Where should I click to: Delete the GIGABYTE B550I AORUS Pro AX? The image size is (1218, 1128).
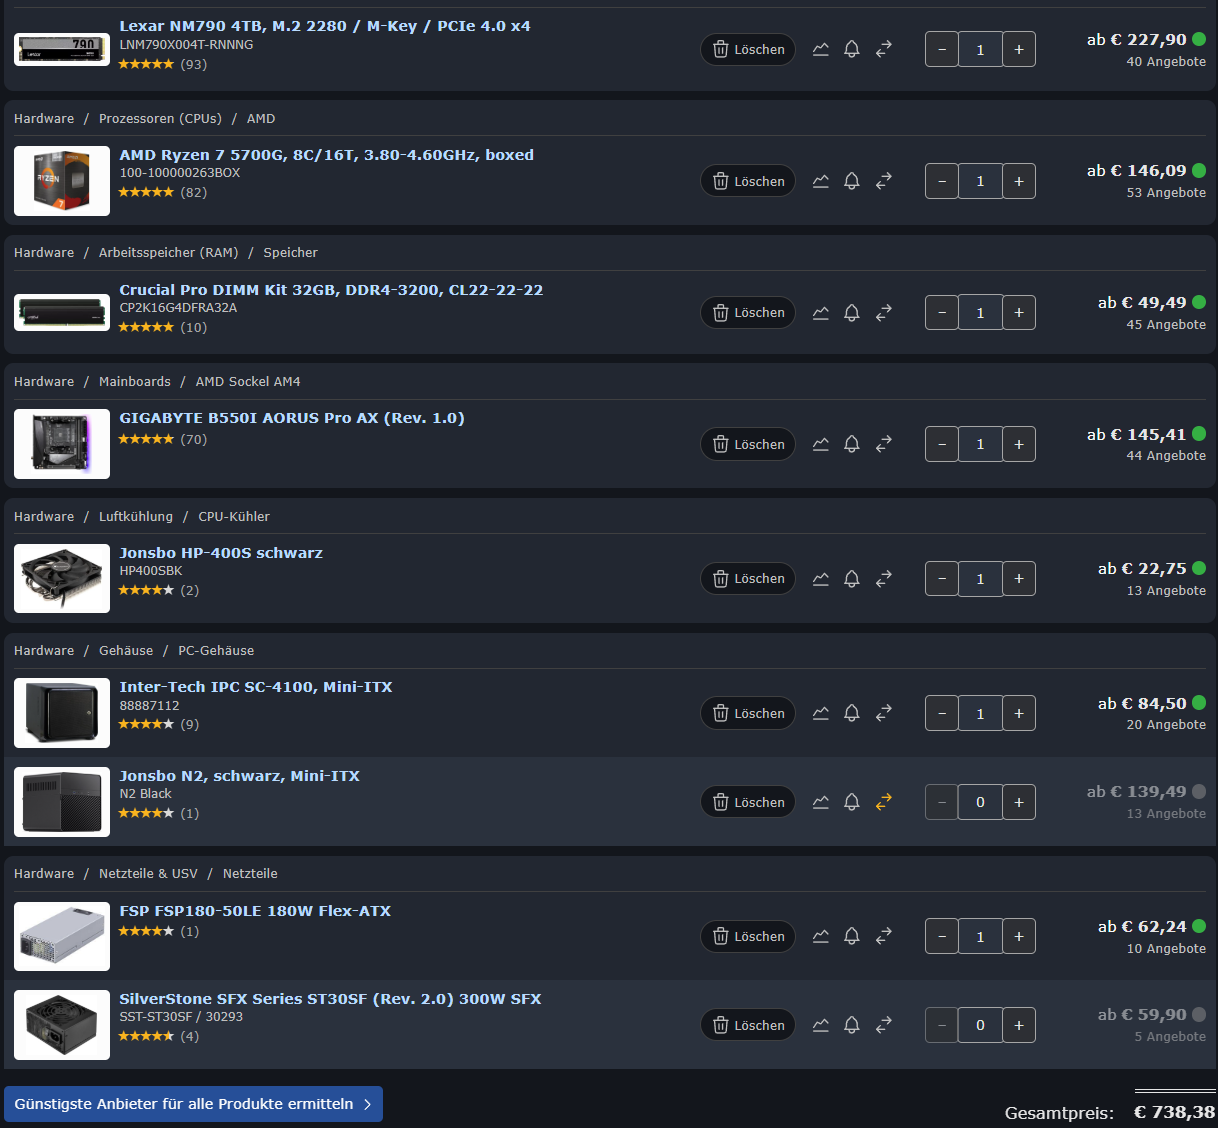(x=748, y=444)
